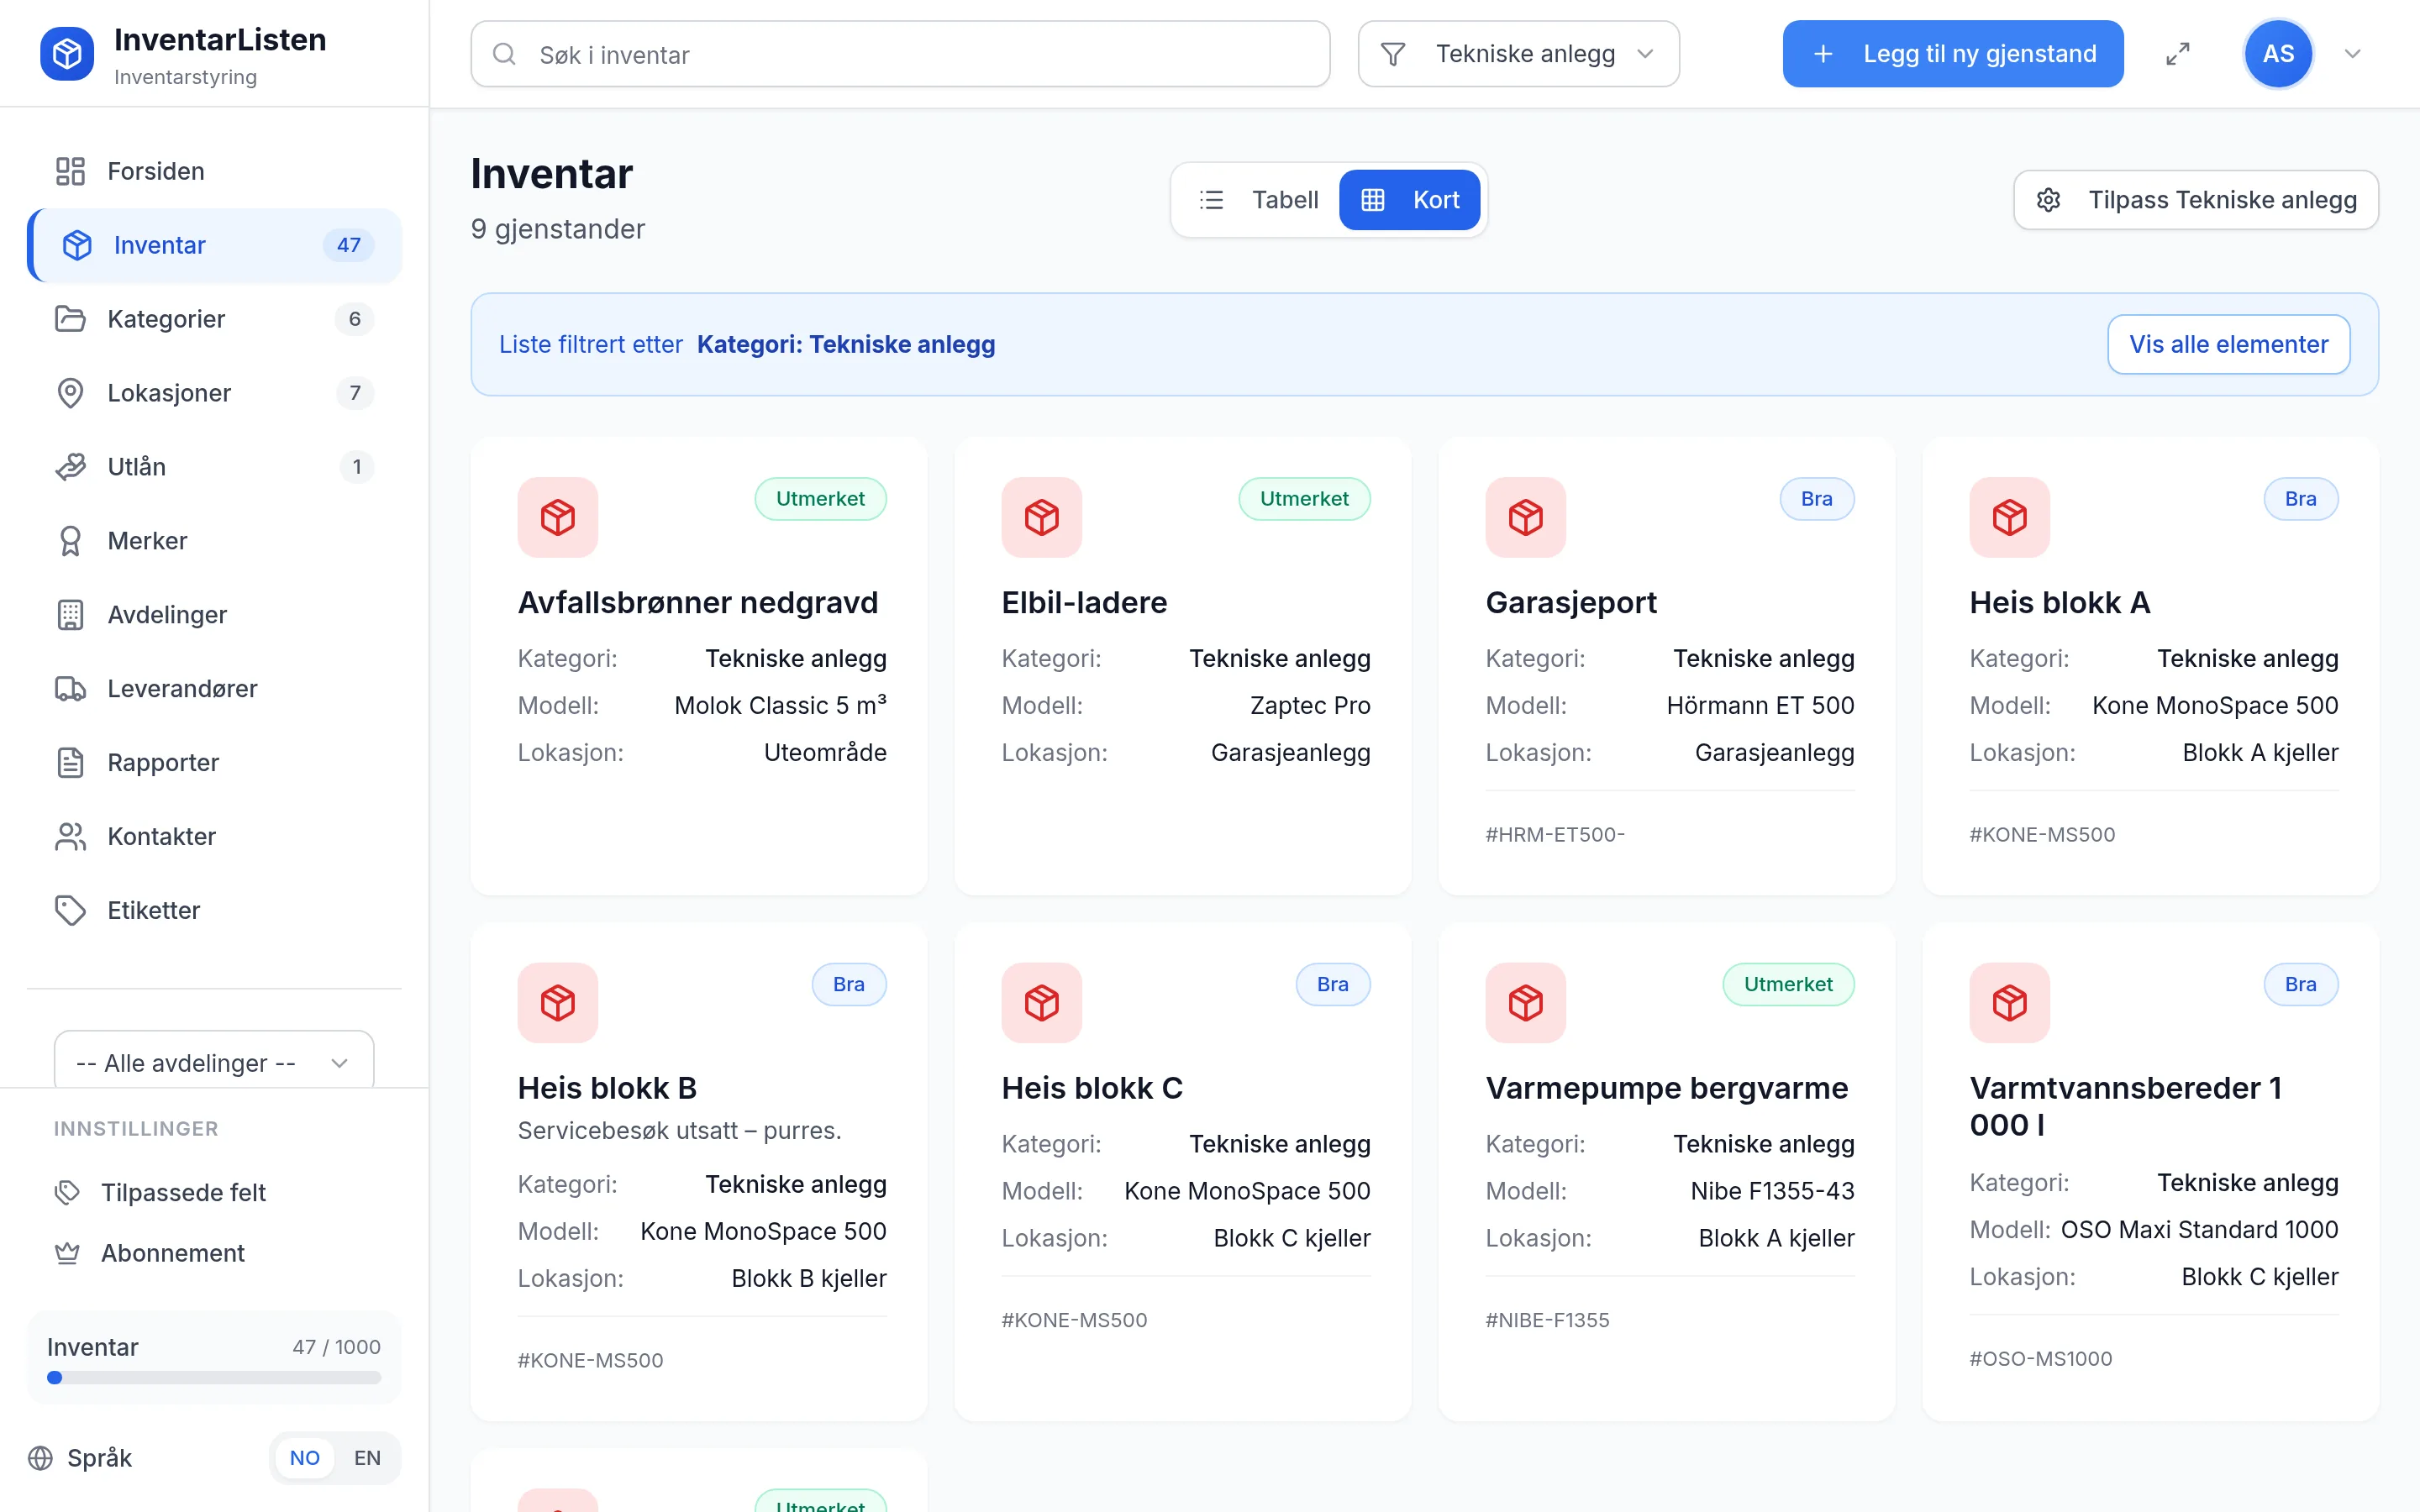
Task: Click Zaptec Pro model value
Action: [1310, 706]
